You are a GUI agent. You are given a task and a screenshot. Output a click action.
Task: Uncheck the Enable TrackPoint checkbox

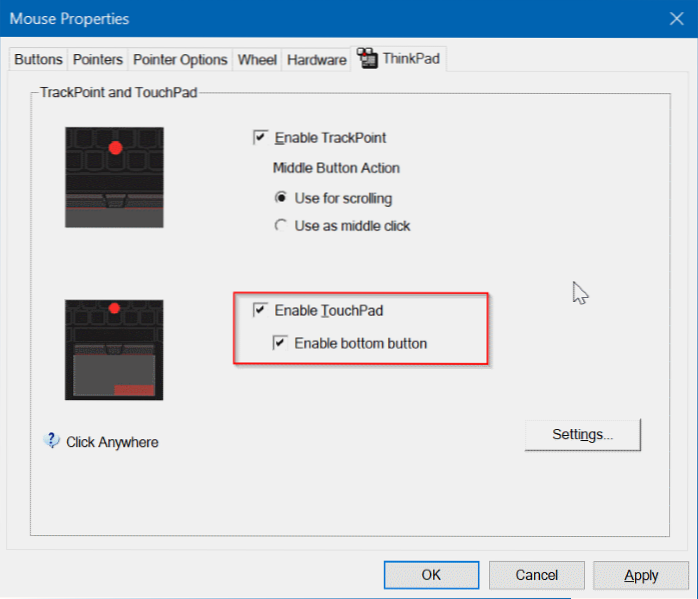pos(261,138)
